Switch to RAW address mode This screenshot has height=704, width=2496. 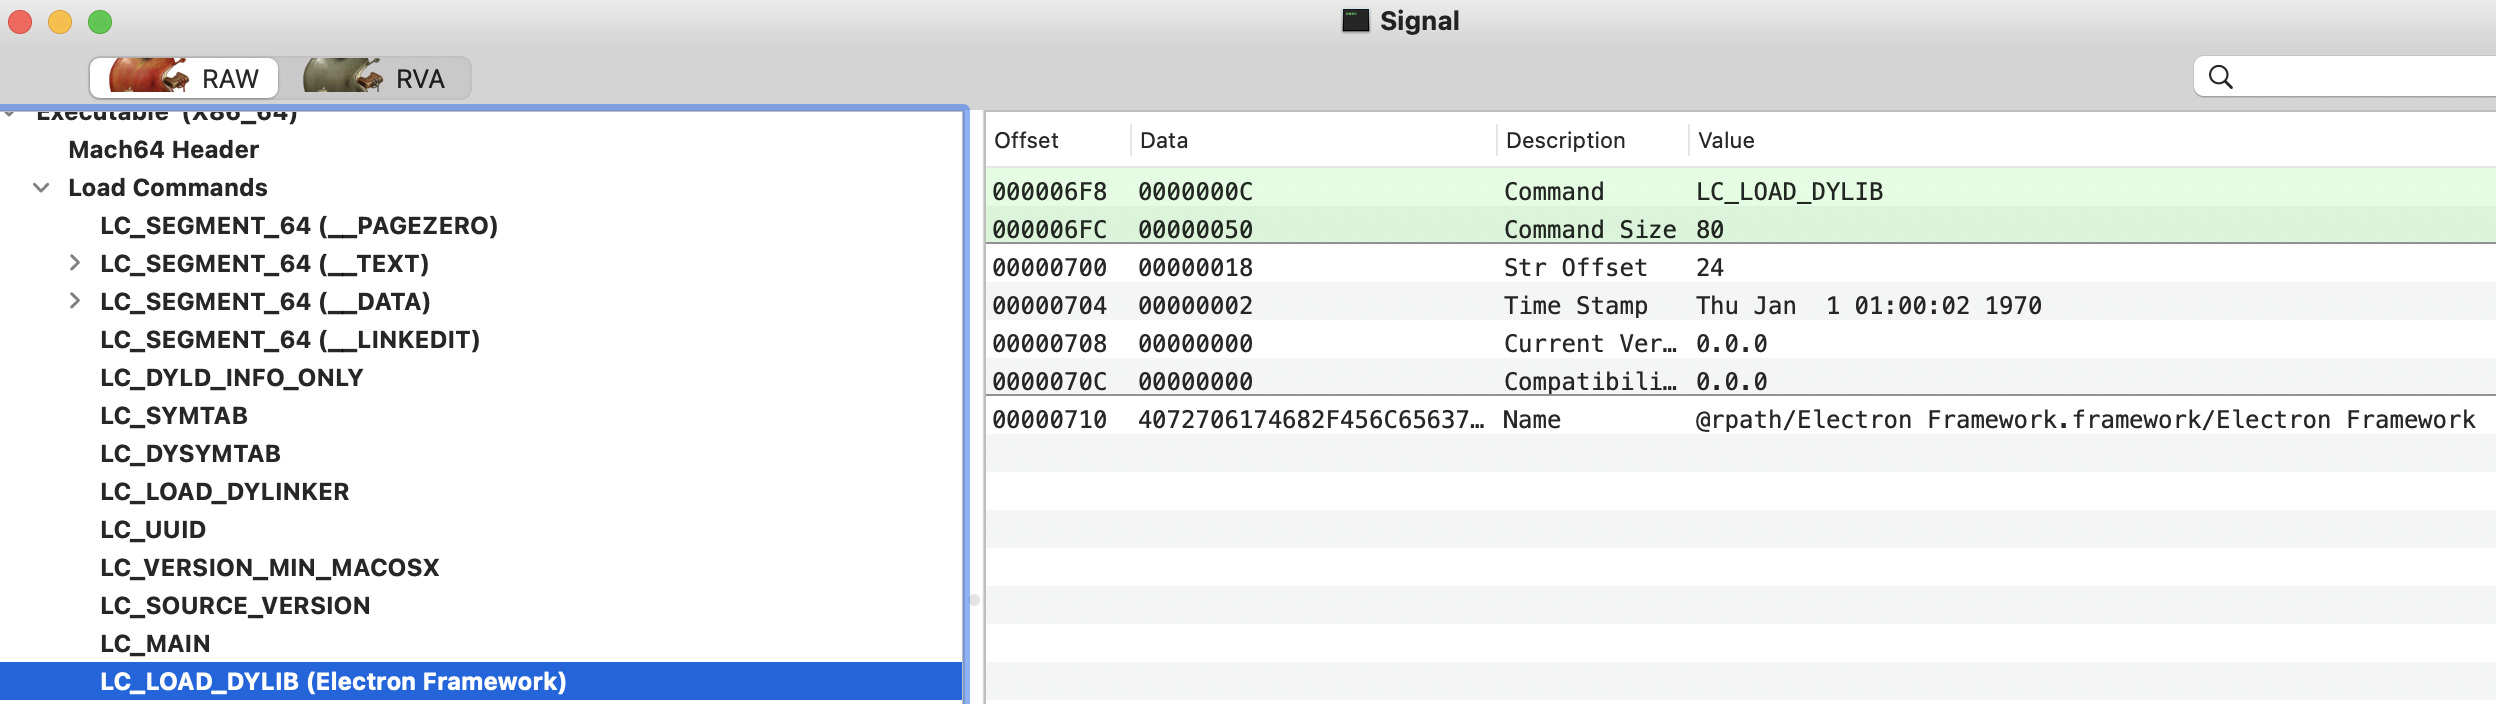(x=184, y=78)
